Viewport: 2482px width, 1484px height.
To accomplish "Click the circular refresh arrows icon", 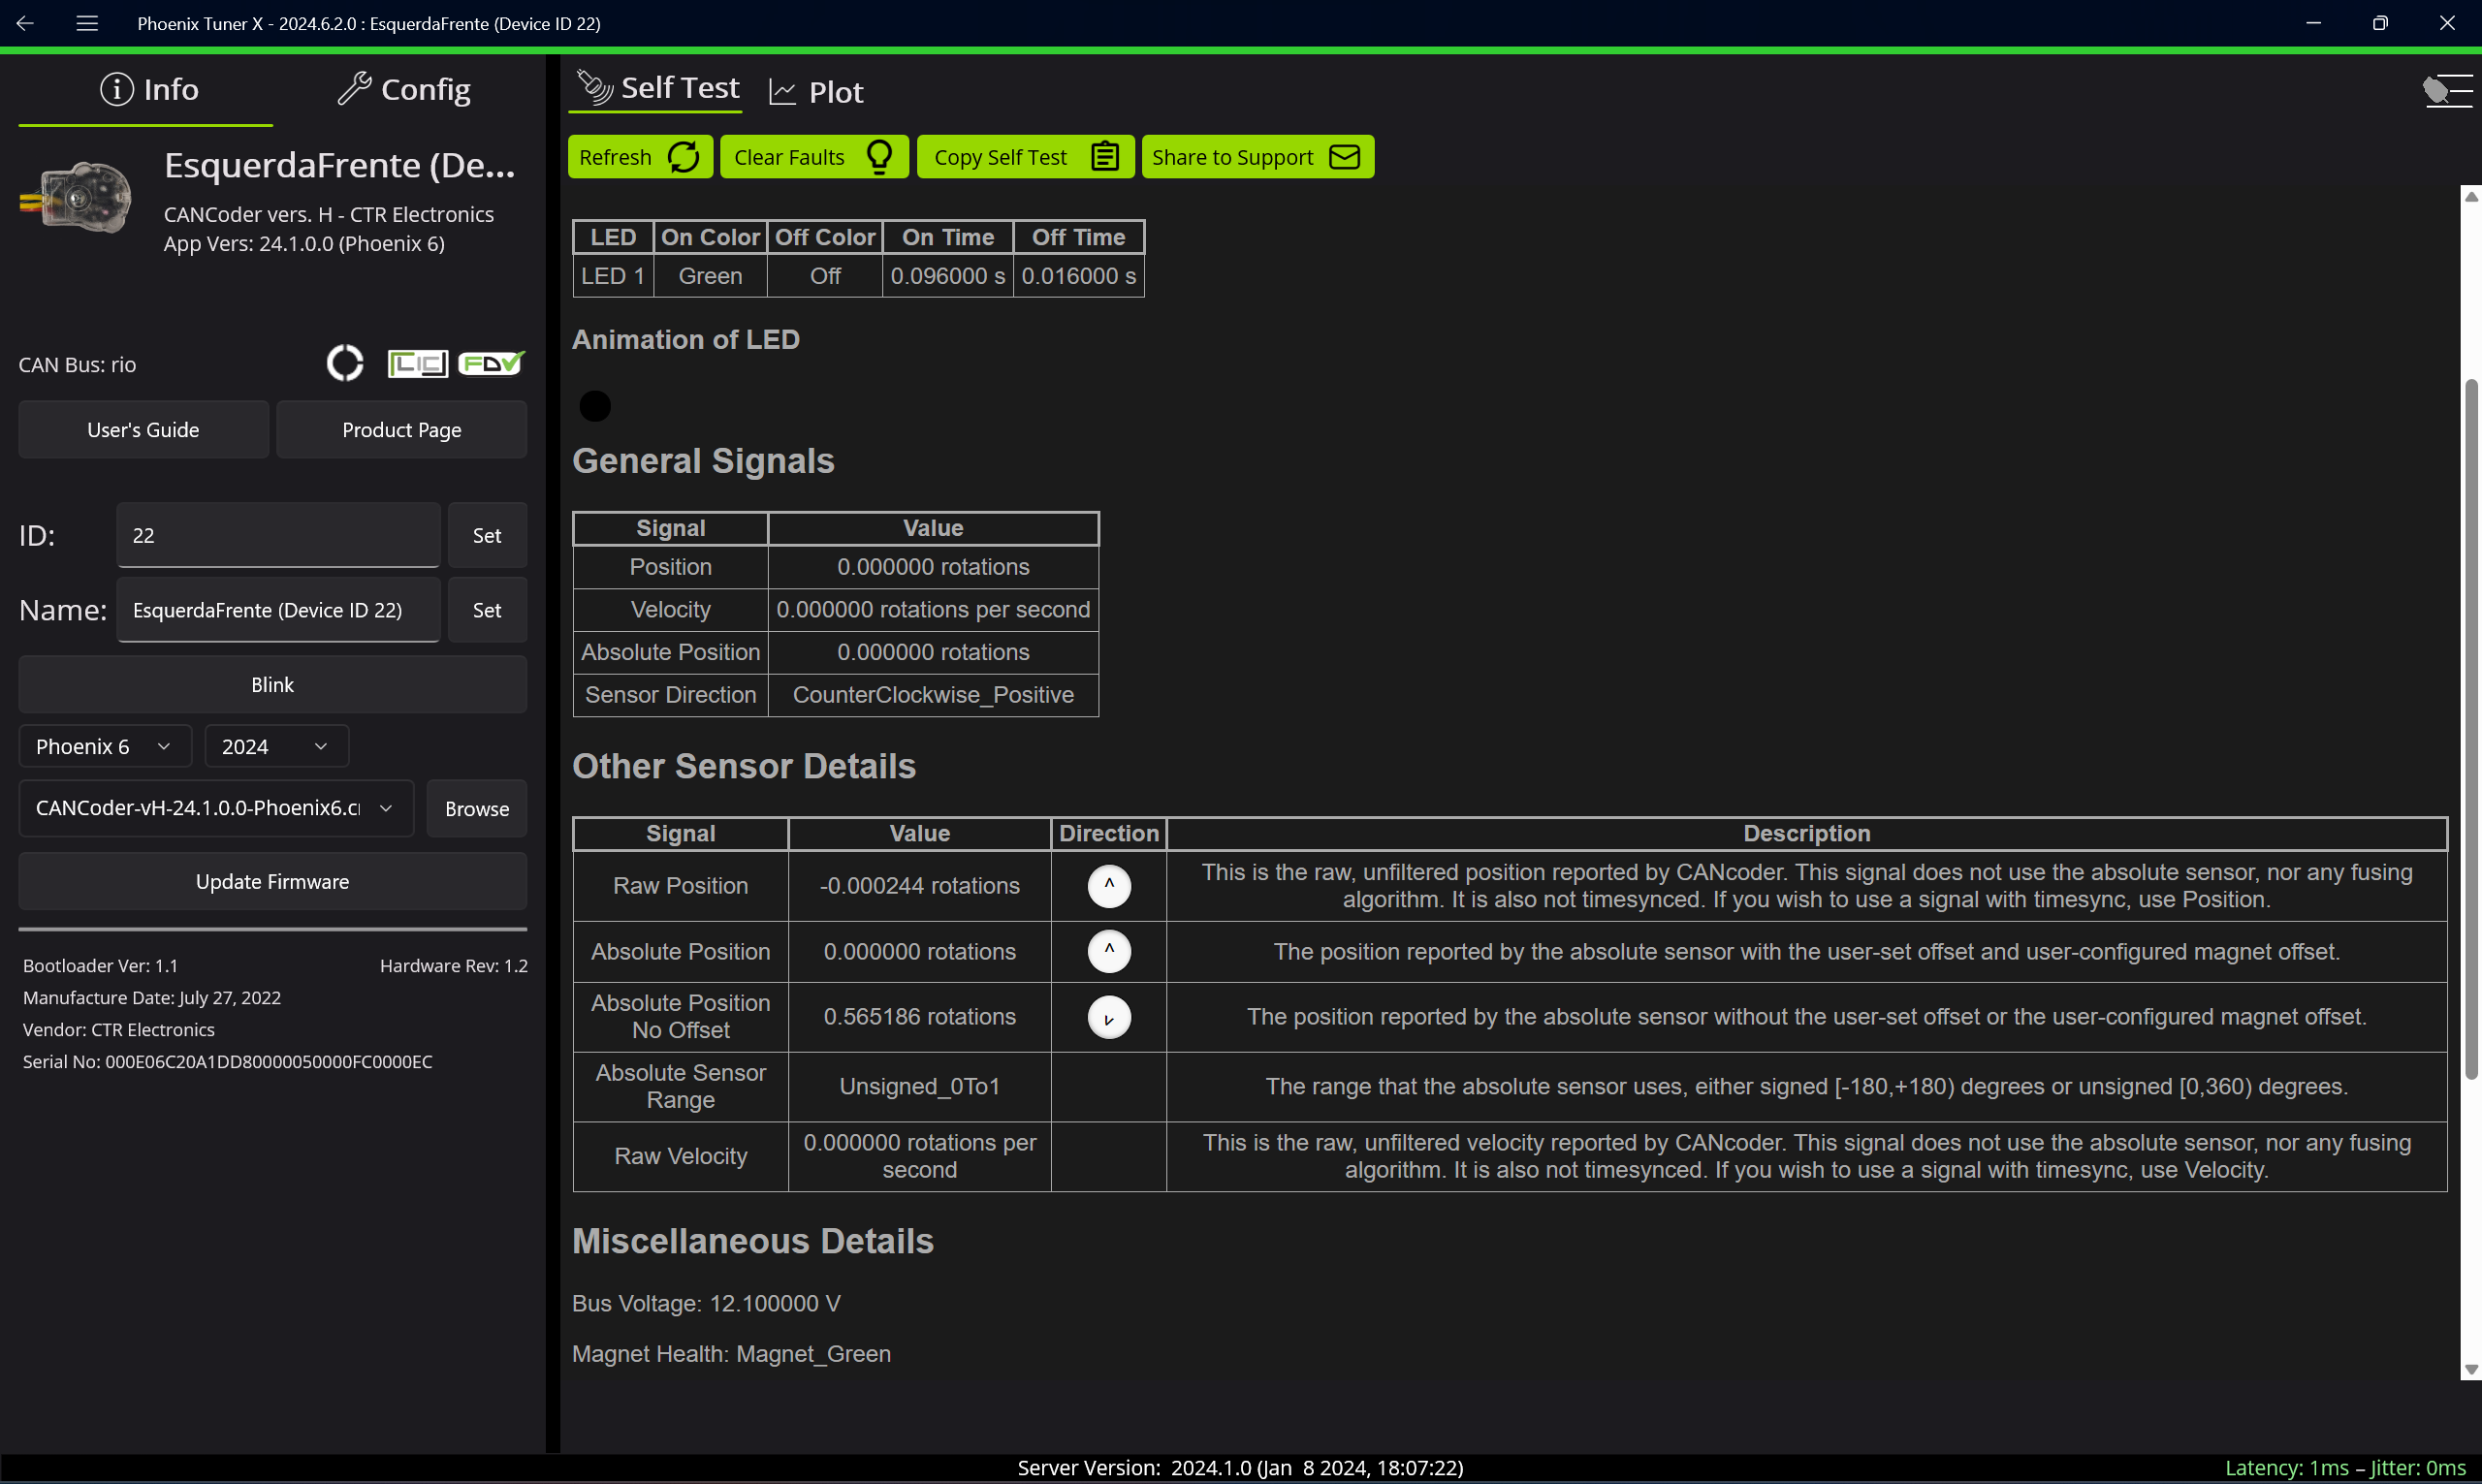I will [683, 157].
